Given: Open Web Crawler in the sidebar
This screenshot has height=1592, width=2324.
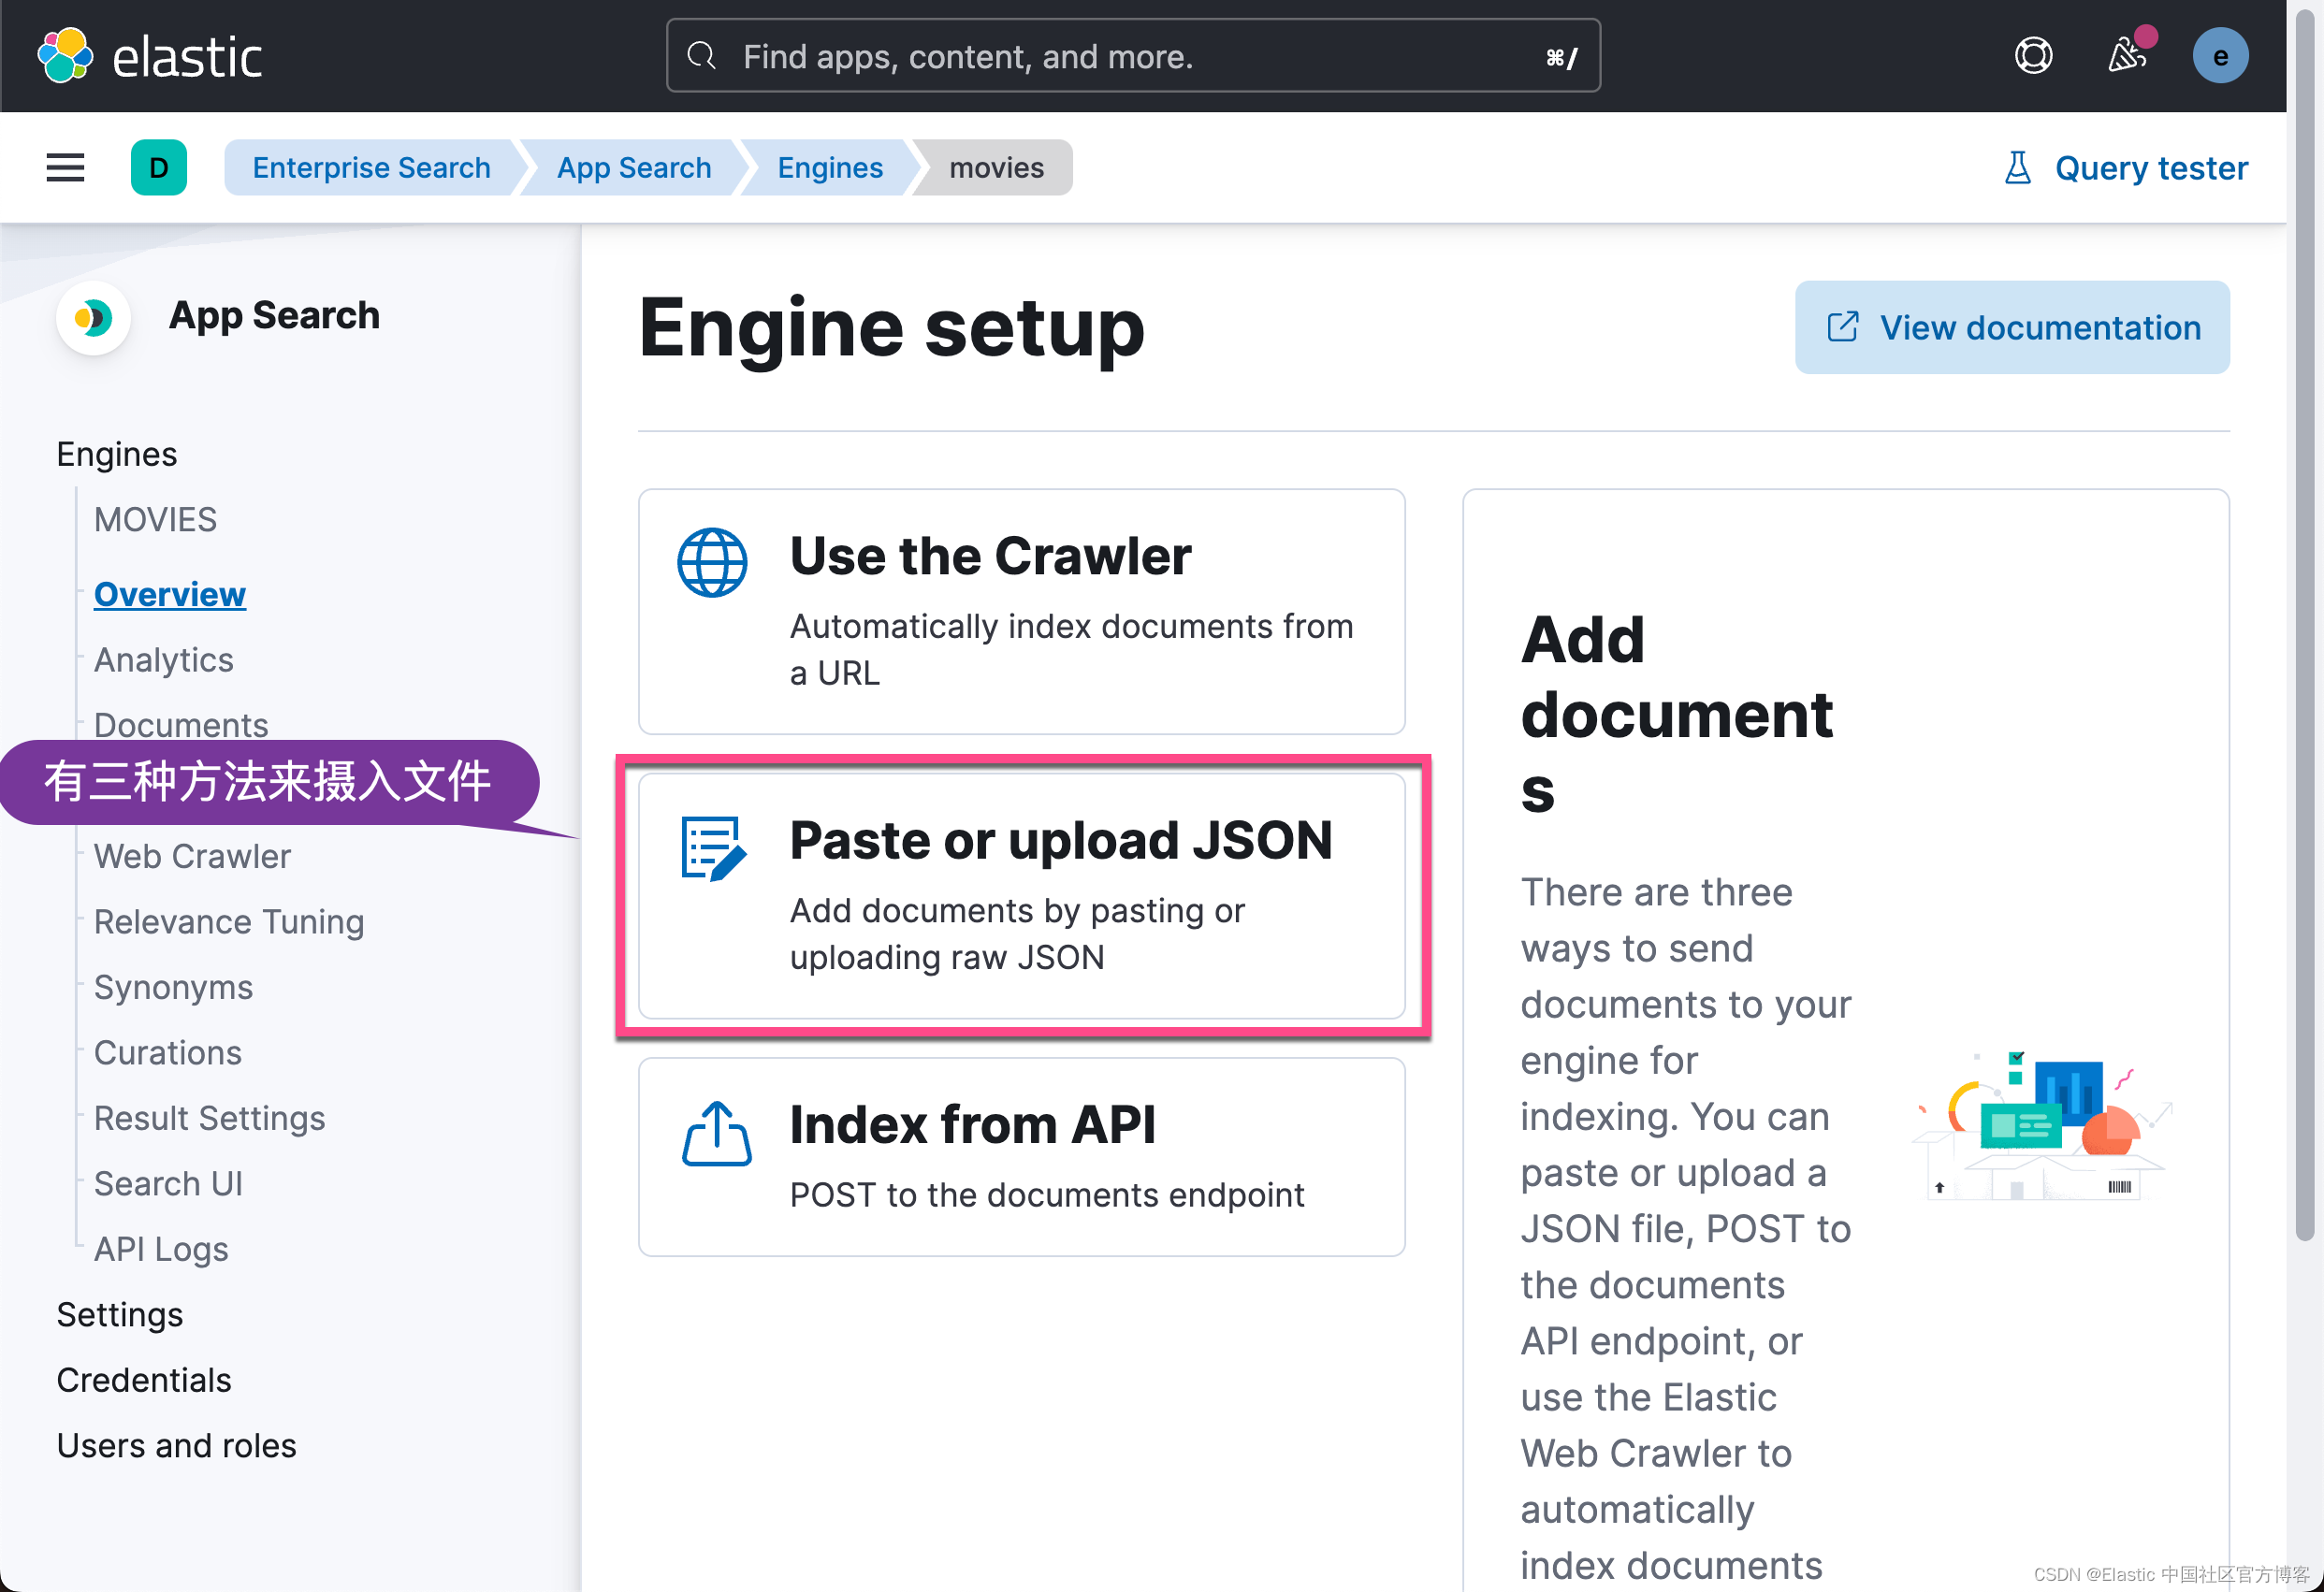Looking at the screenshot, I should tap(192, 856).
